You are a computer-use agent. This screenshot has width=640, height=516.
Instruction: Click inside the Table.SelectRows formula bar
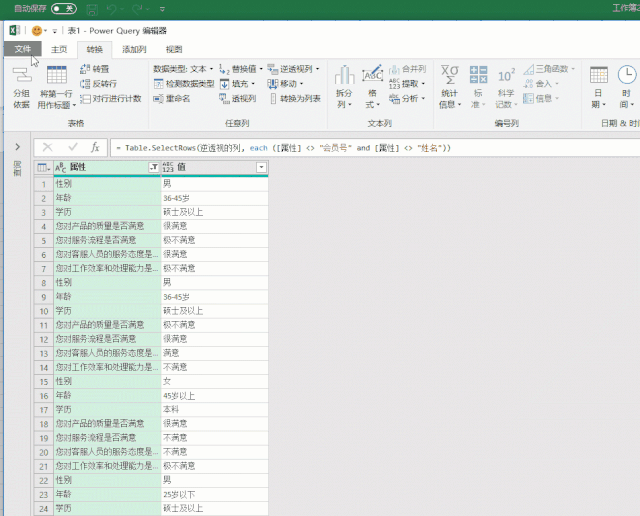pos(375,148)
